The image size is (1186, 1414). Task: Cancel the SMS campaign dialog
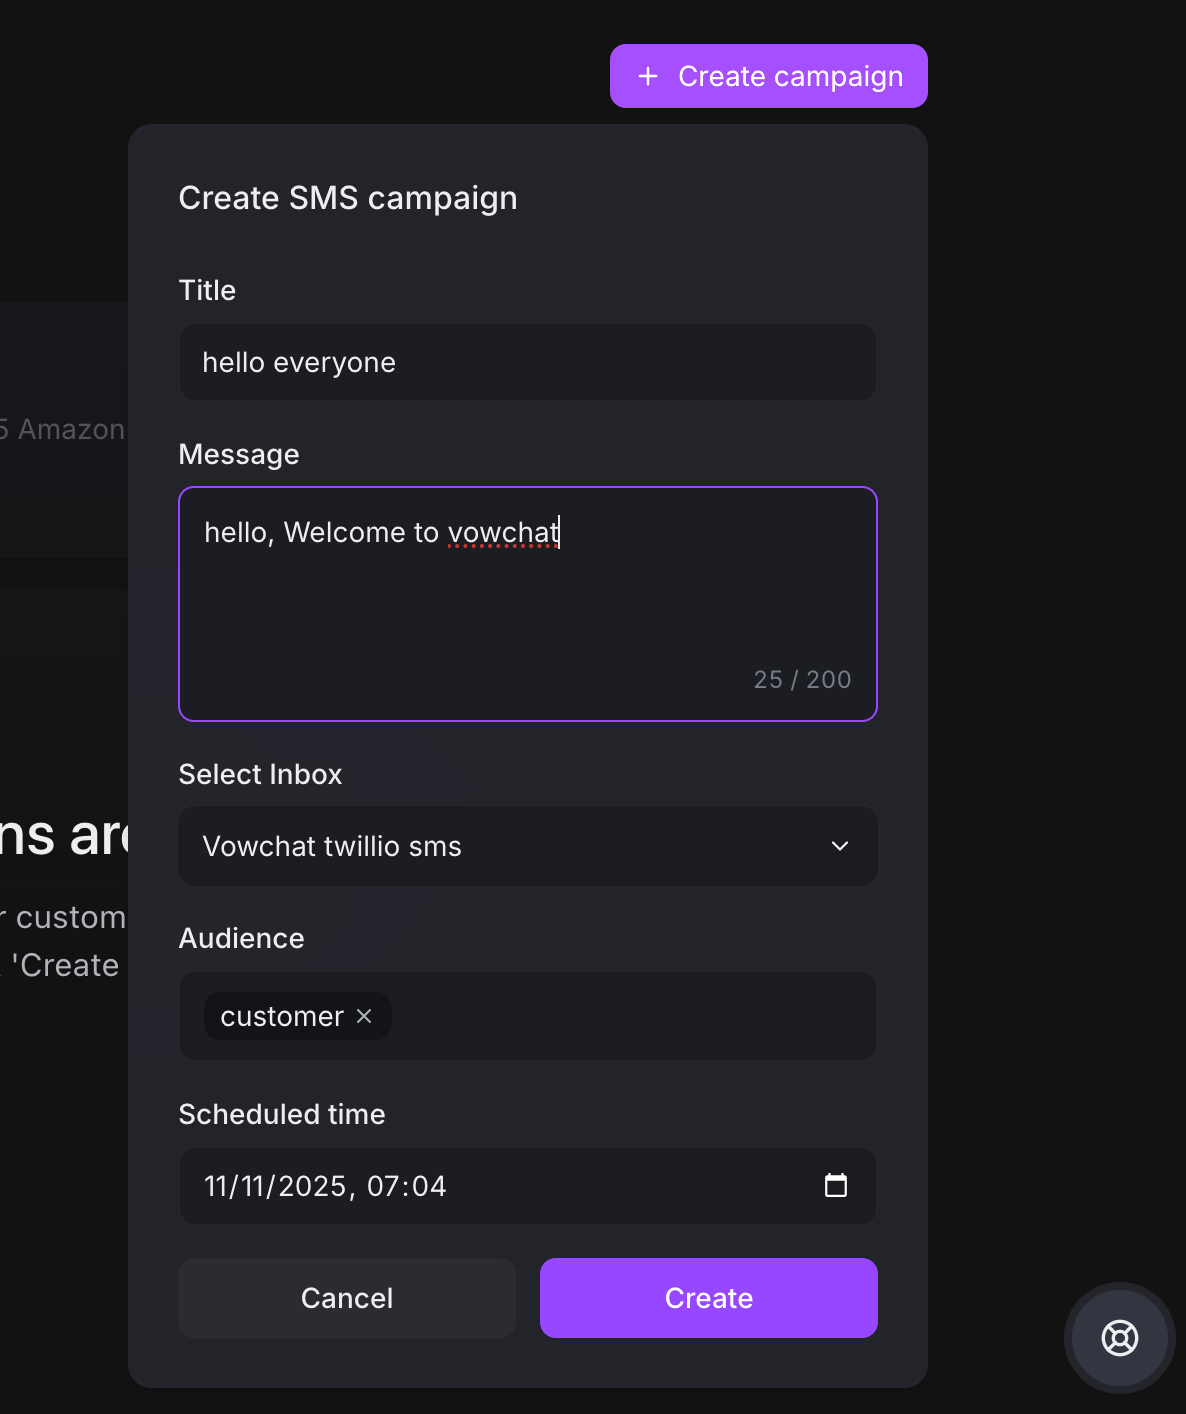347,1298
